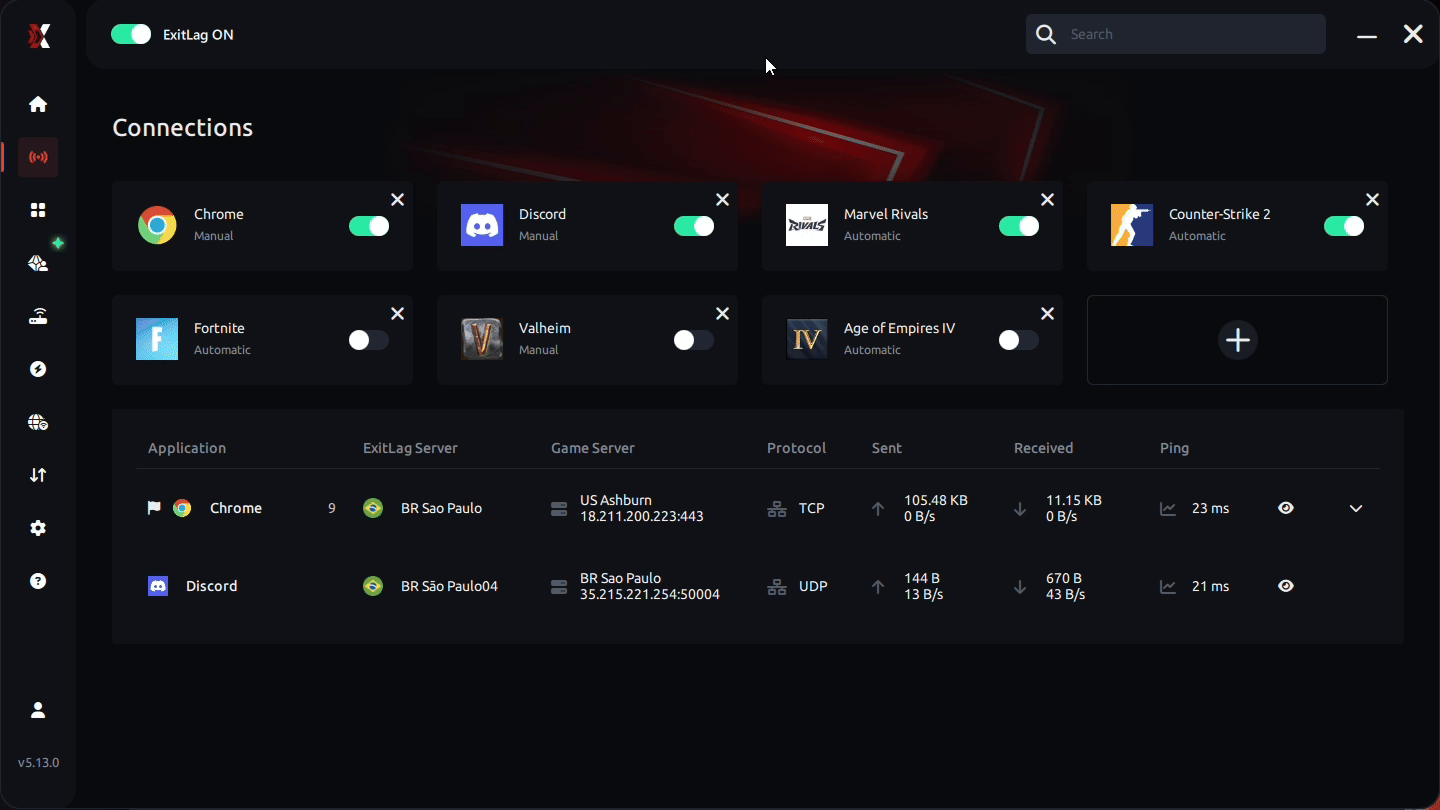Enable the Fortnite connection toggle
This screenshot has width=1440, height=810.
[369, 340]
